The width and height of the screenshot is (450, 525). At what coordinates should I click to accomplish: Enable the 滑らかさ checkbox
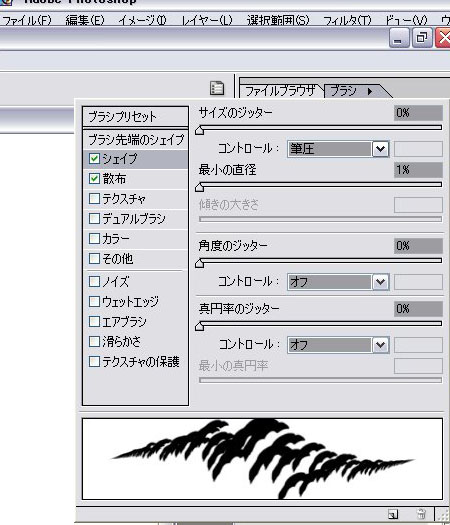pos(94,342)
